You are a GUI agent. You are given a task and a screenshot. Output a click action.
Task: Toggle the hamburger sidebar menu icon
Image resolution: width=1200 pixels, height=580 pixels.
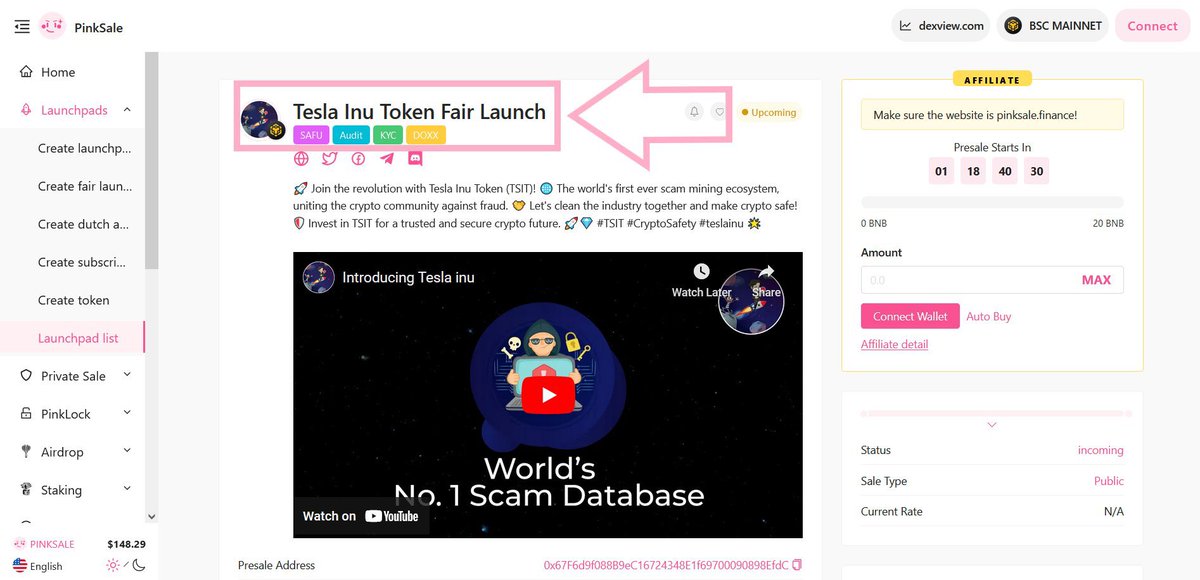[x=22, y=27]
